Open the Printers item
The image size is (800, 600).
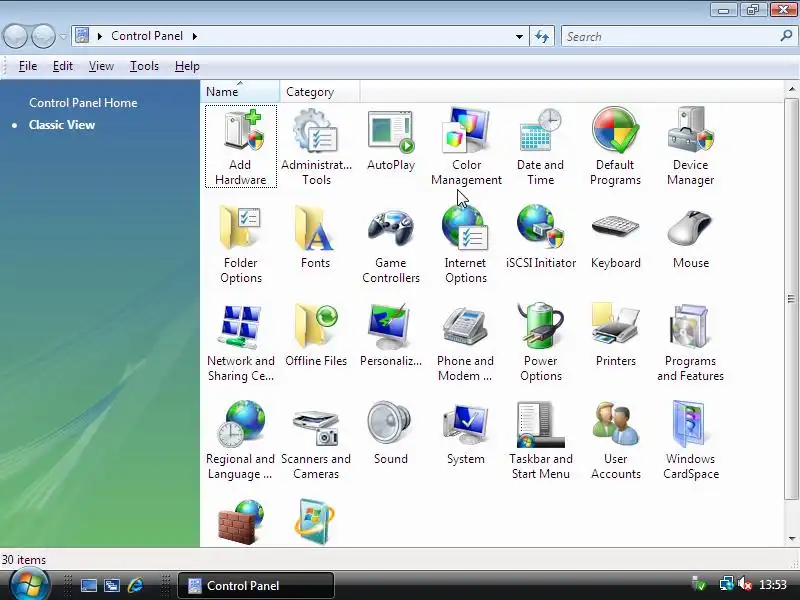tap(615, 335)
